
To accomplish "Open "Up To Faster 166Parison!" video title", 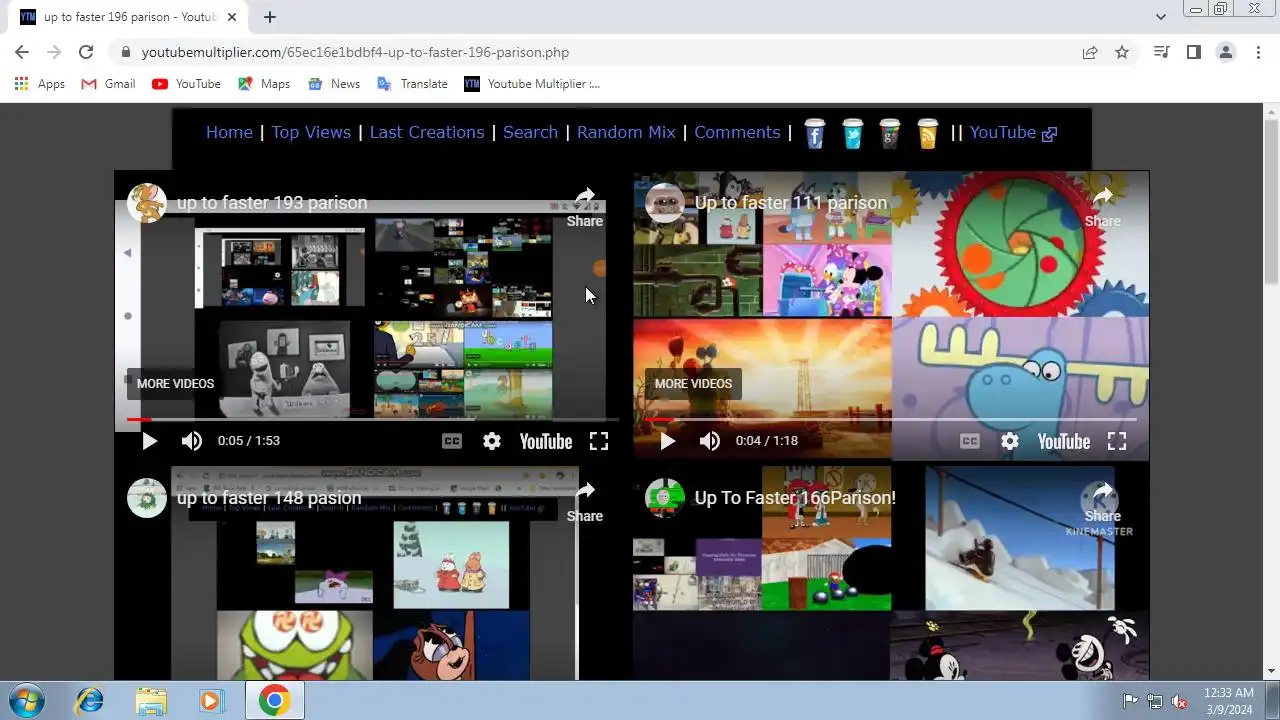I will click(x=795, y=498).
